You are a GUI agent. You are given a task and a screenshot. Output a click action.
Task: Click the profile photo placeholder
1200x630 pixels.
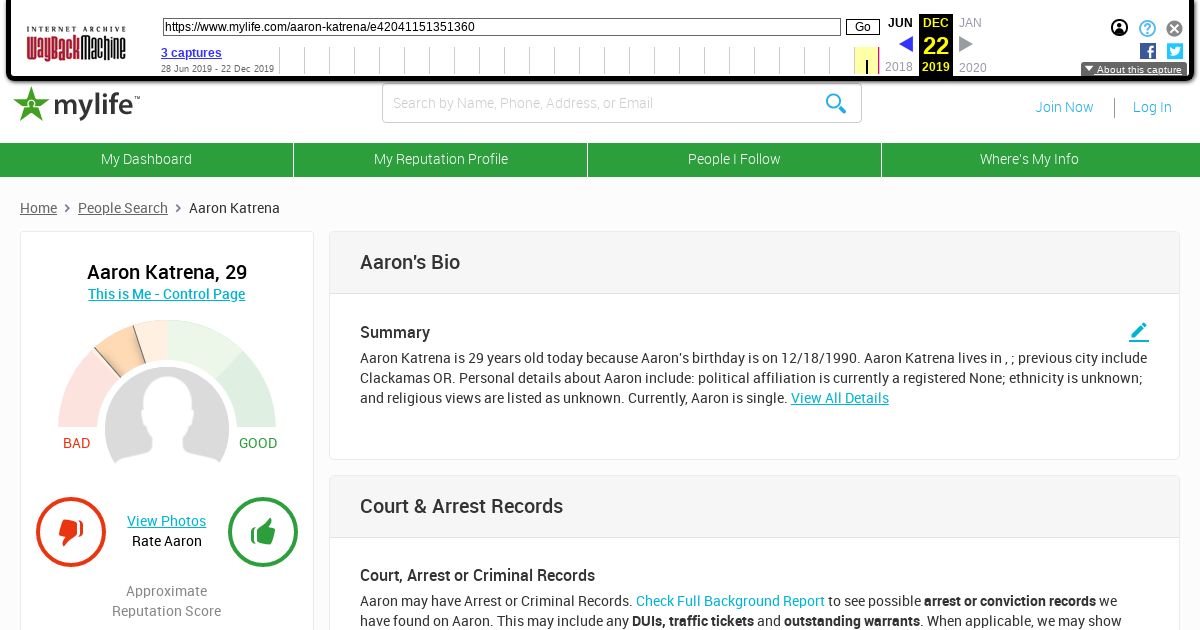point(167,415)
